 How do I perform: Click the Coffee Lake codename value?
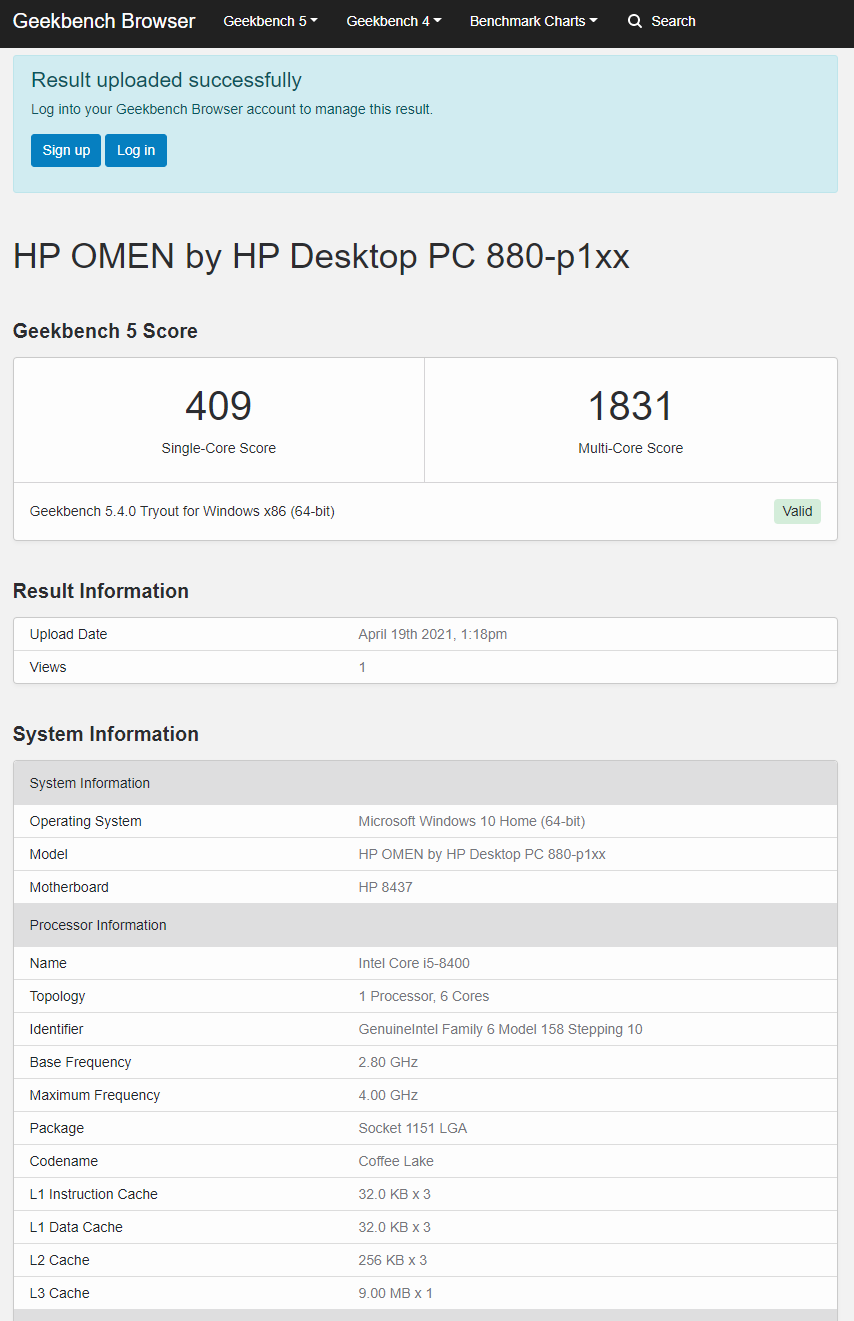pos(396,1161)
